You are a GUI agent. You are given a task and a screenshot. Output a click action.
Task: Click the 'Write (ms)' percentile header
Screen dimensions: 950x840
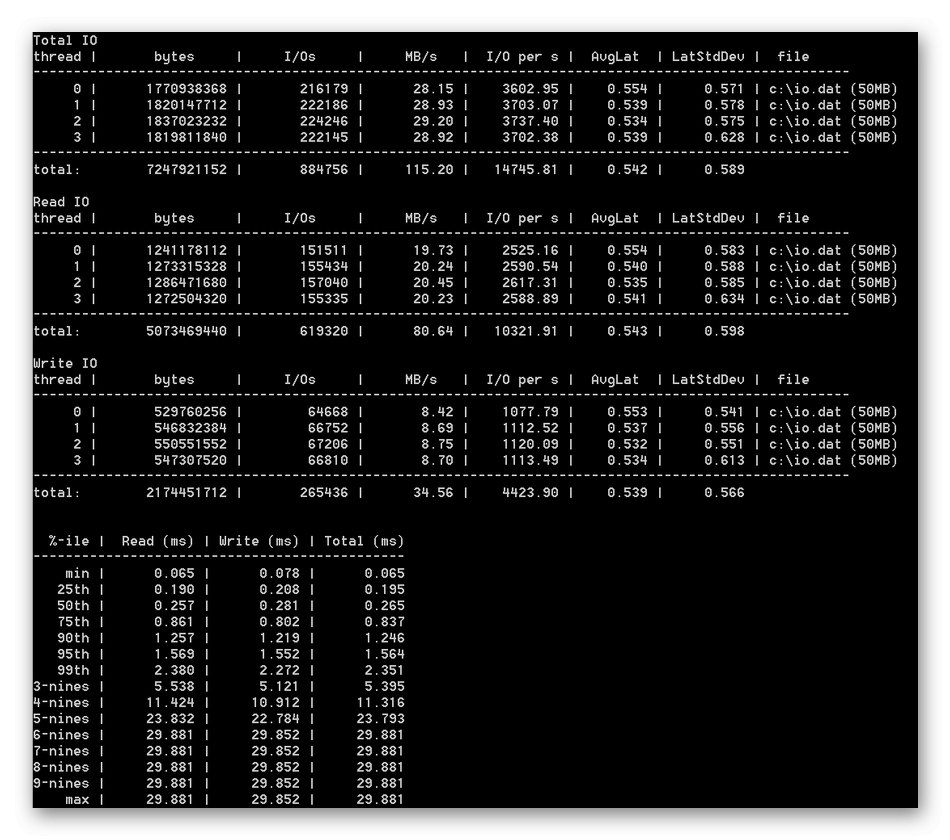point(259,541)
